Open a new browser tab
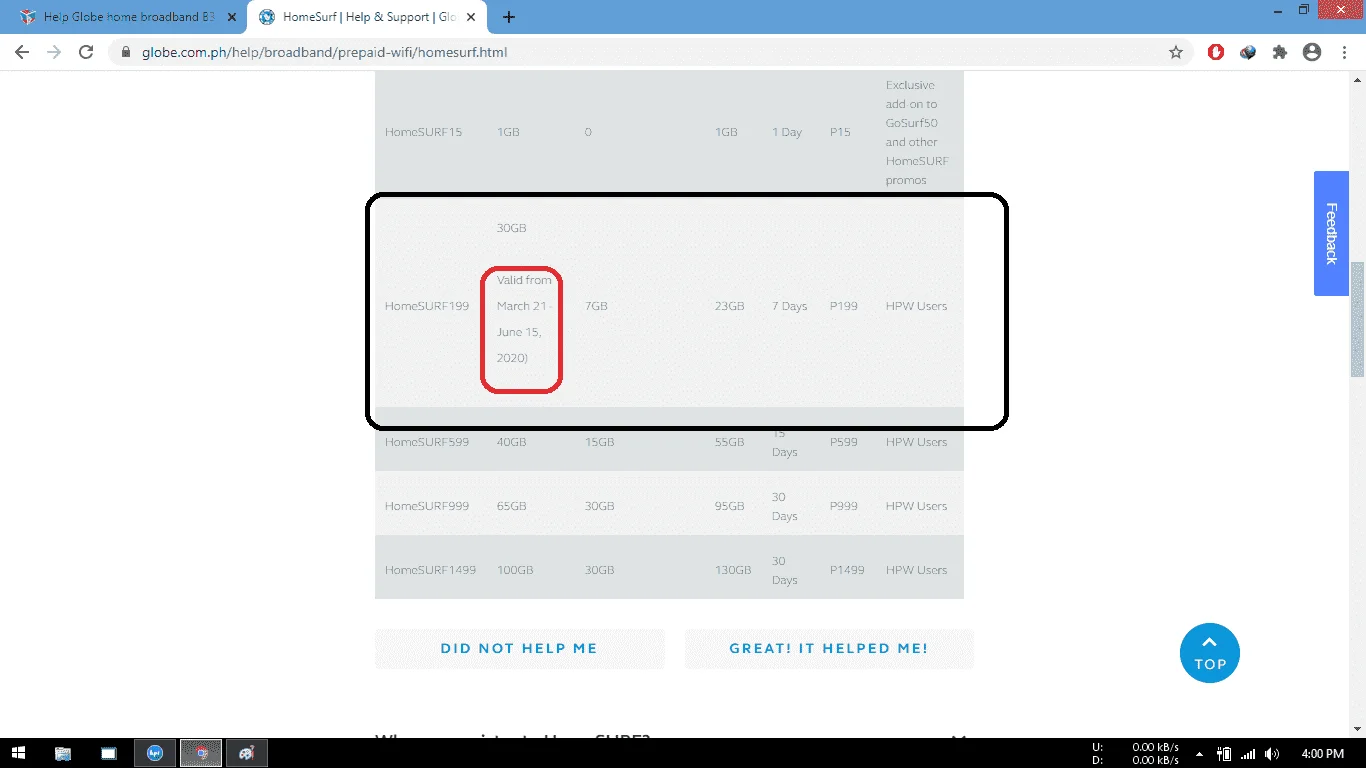The image size is (1366, 768). click(509, 17)
